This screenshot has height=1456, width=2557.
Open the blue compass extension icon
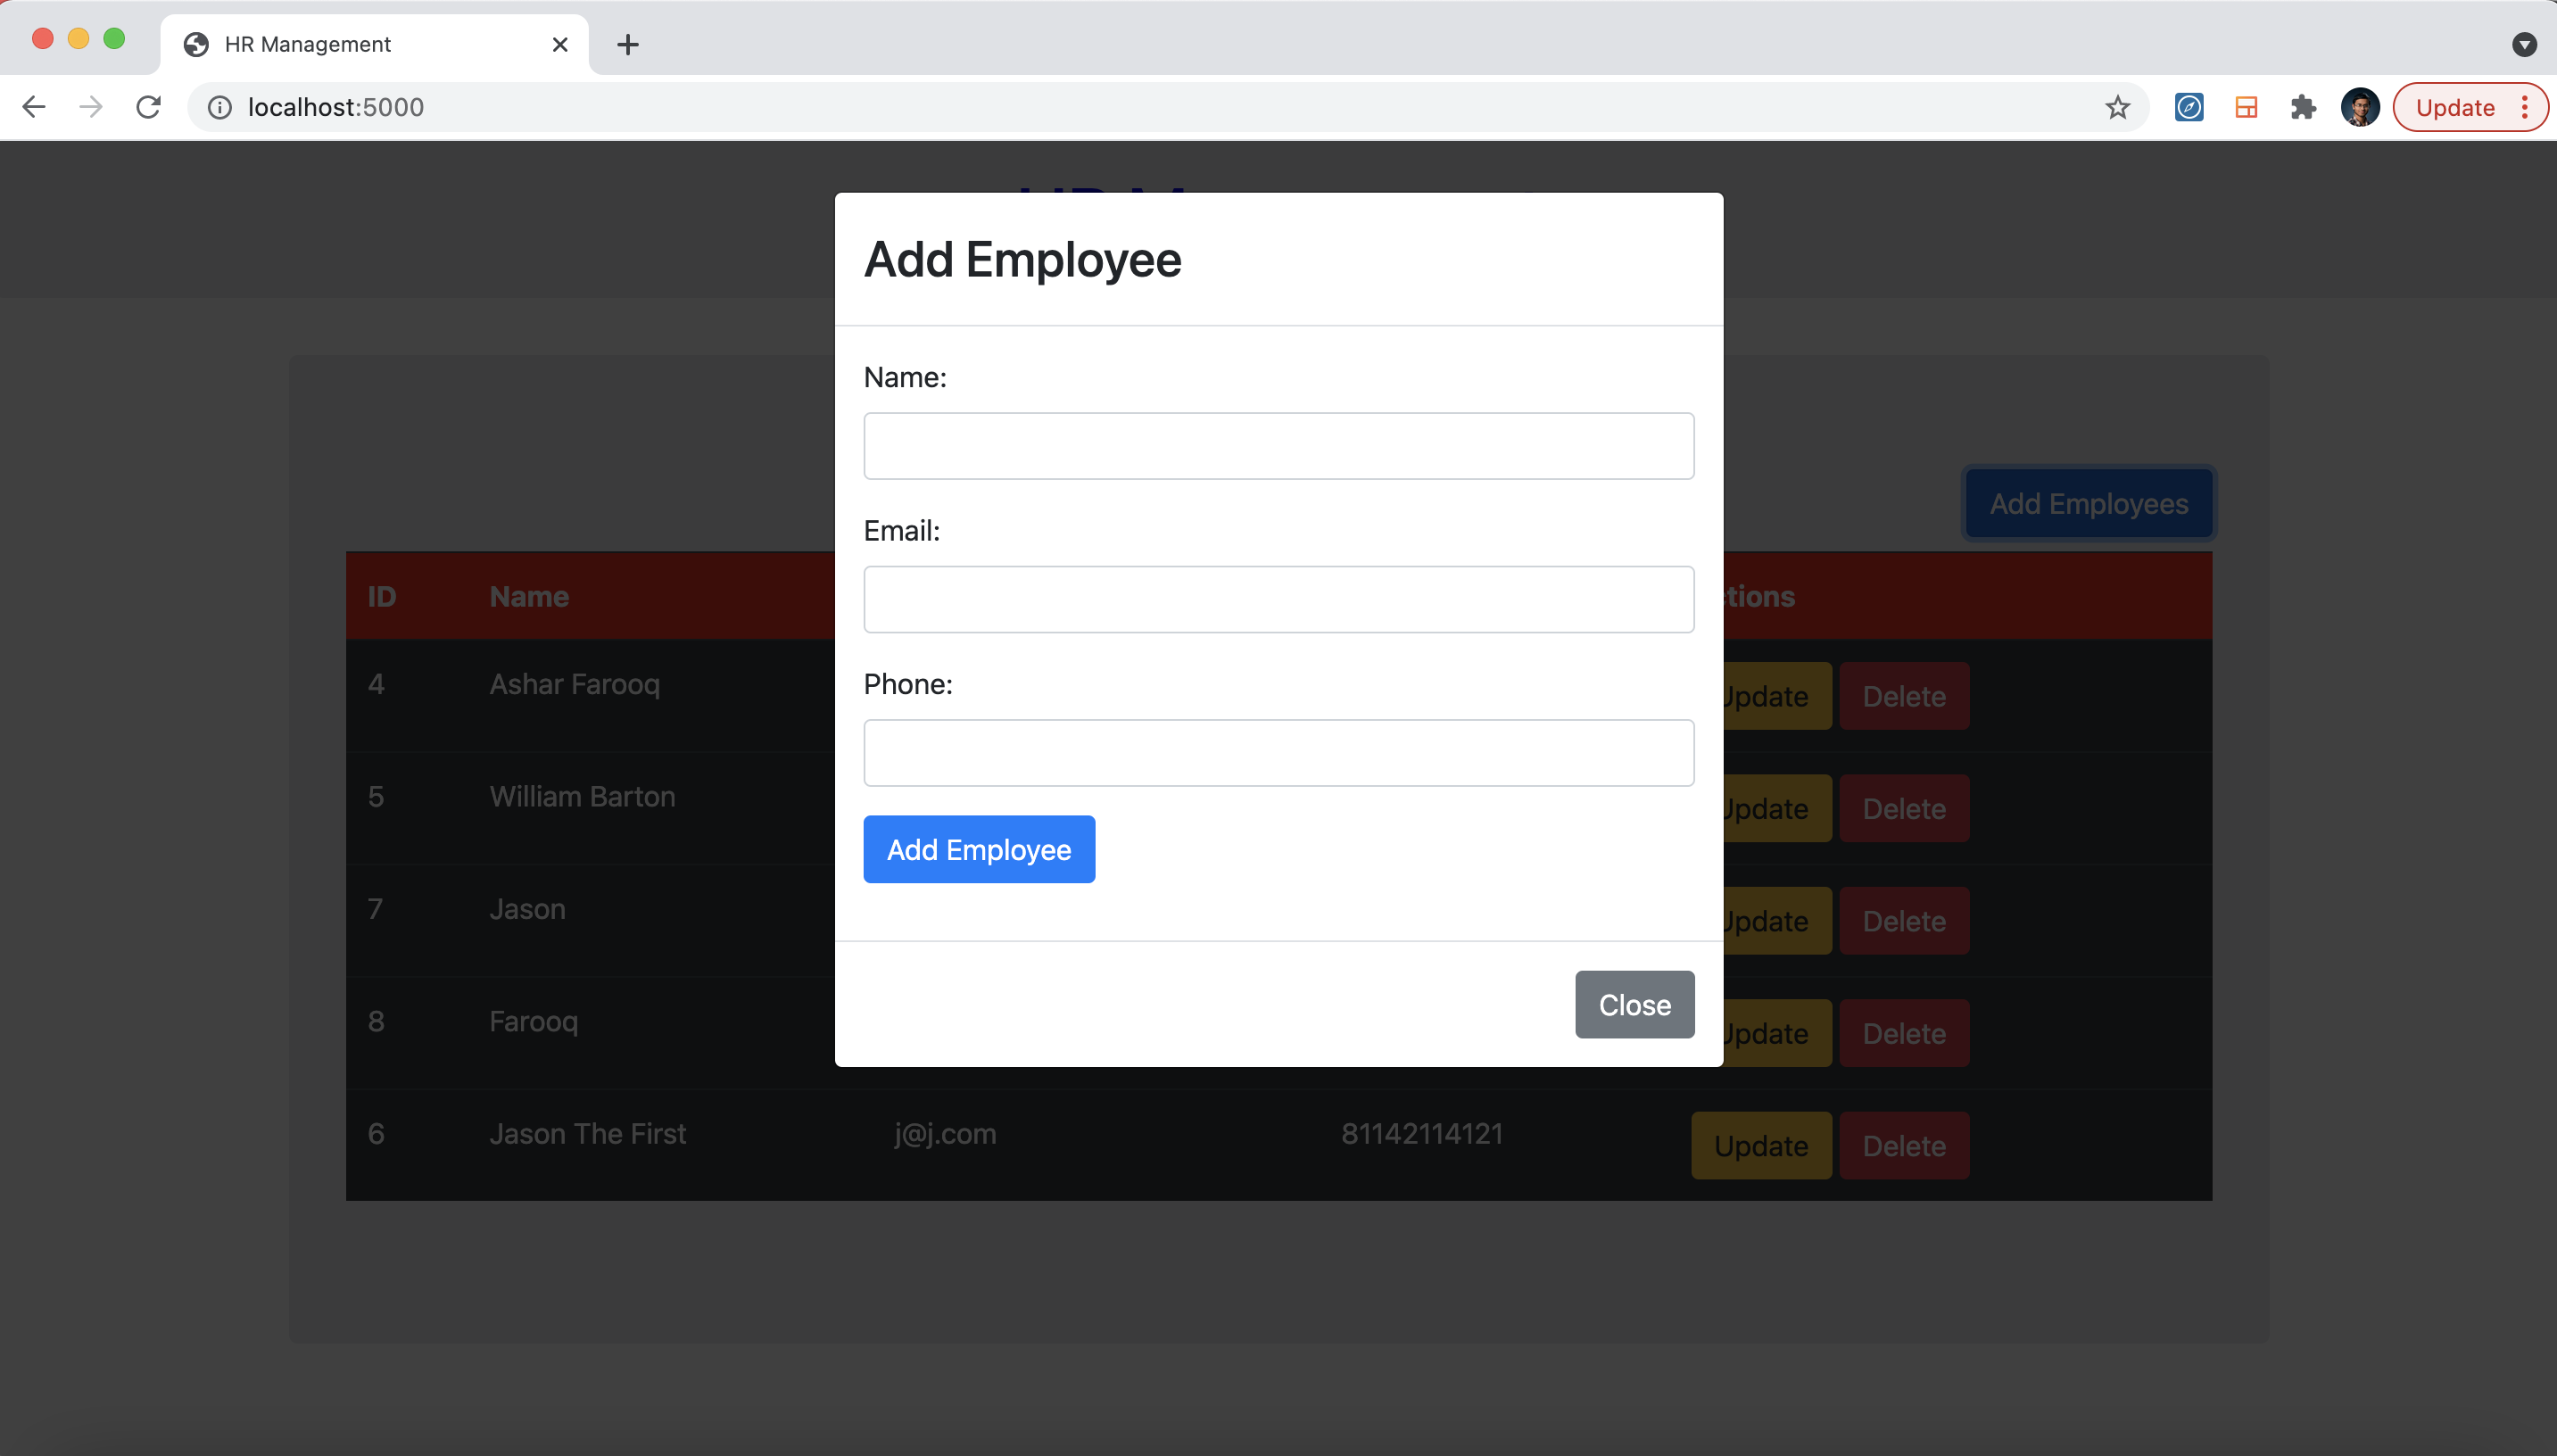[2189, 107]
